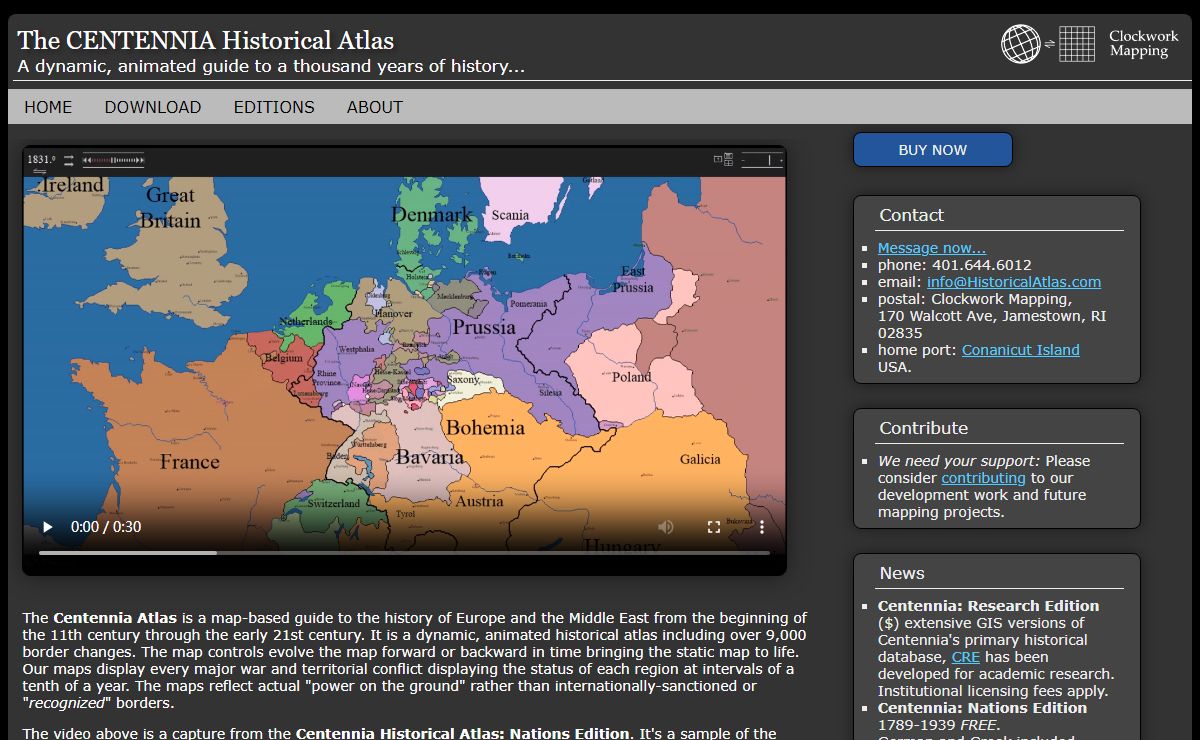Click the video map thumbnail on Prussia
Screen dimensions: 1200x740
484,327
